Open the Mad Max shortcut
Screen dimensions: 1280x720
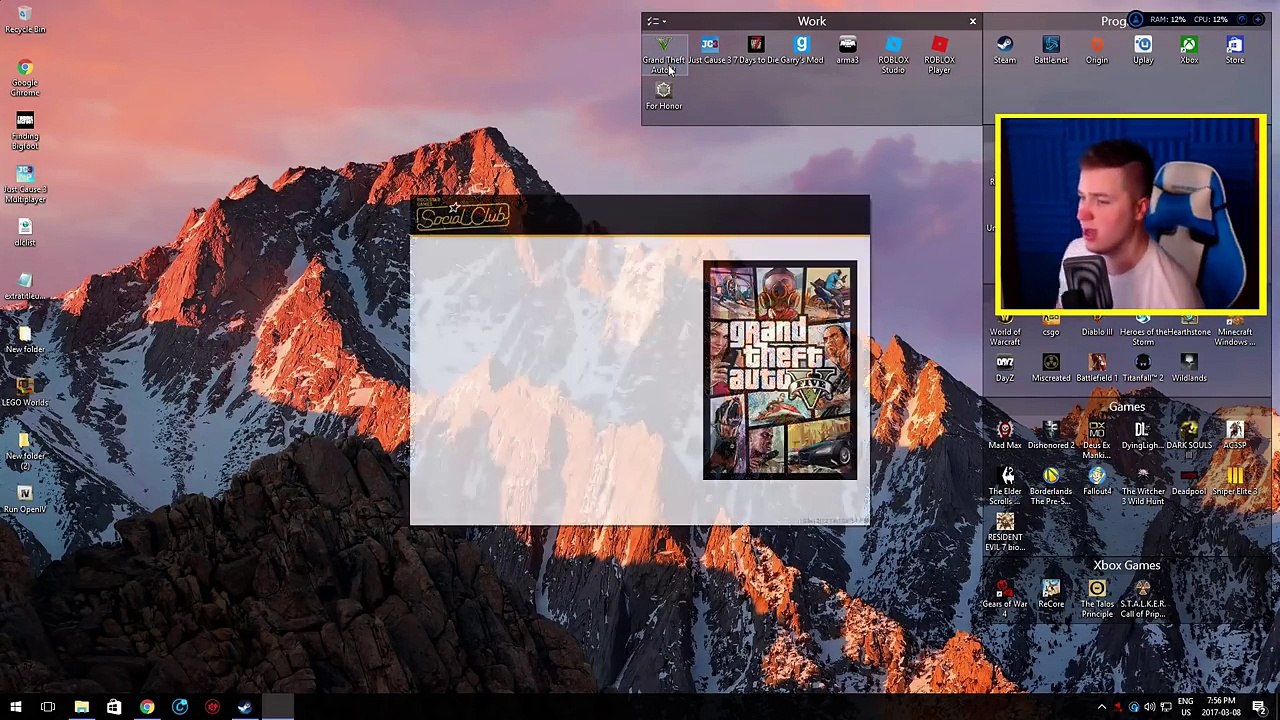[1005, 435]
